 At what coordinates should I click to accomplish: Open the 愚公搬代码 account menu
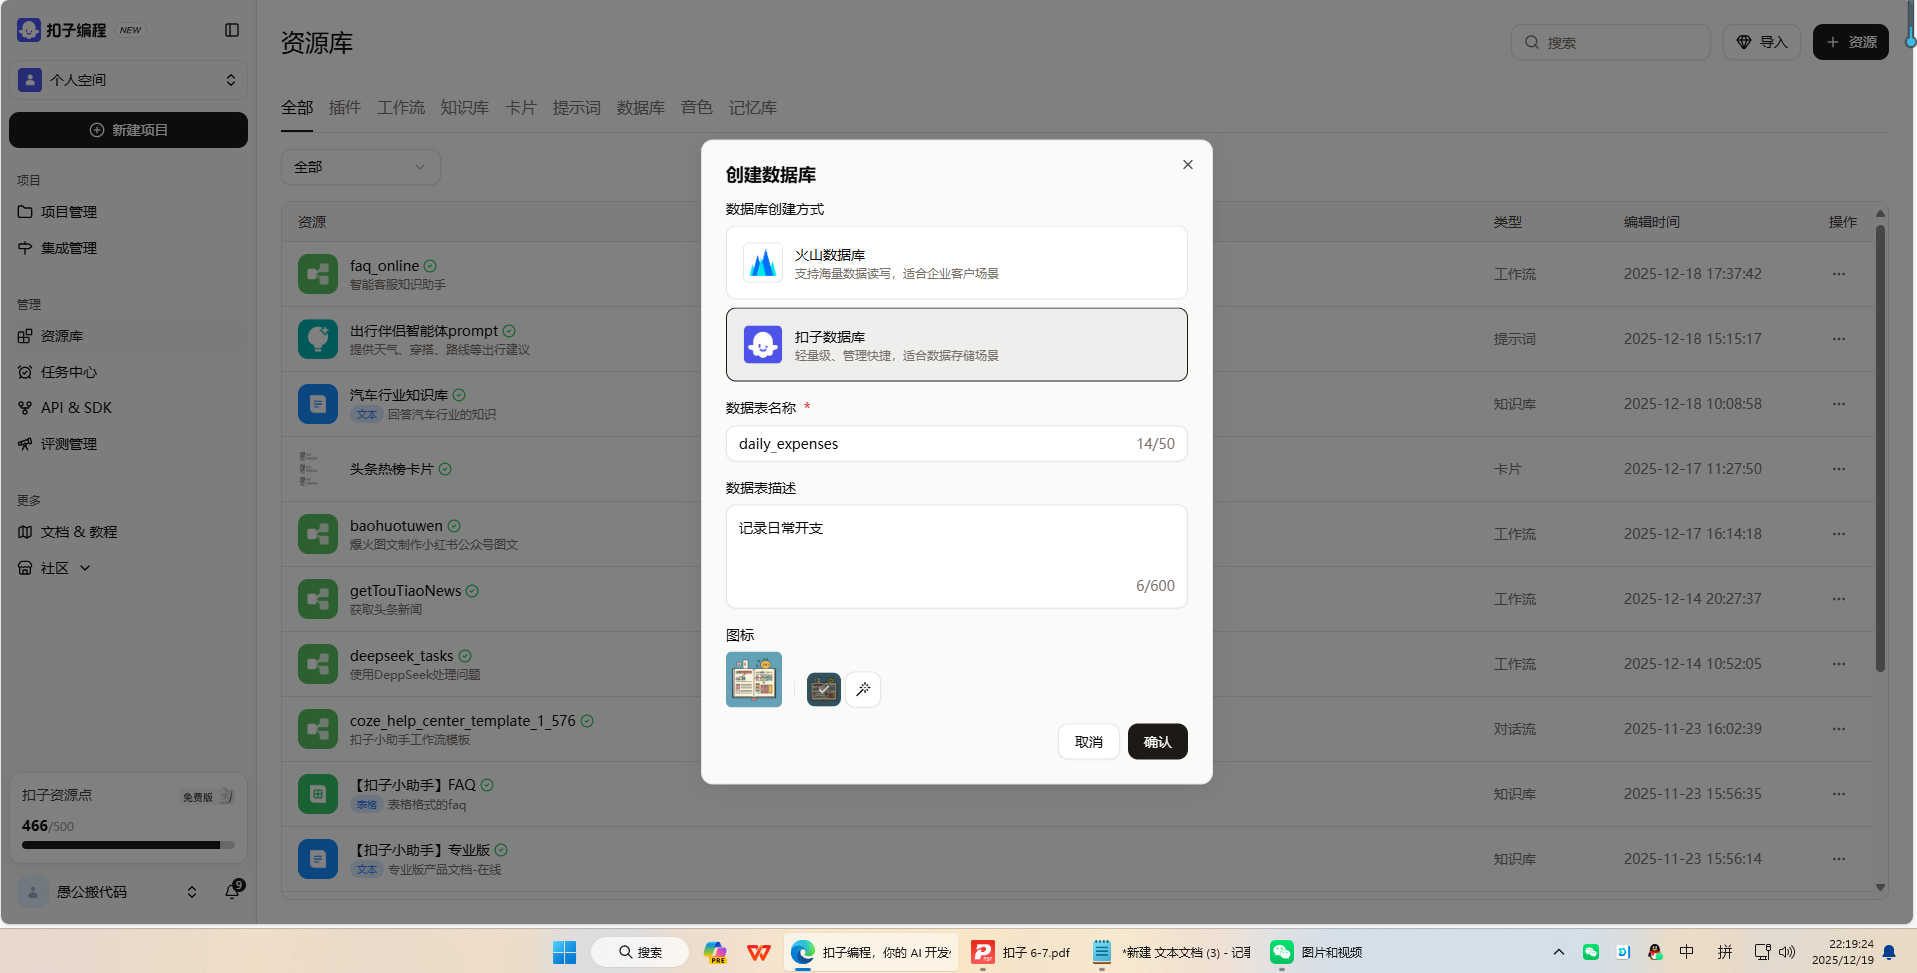[x=108, y=892]
